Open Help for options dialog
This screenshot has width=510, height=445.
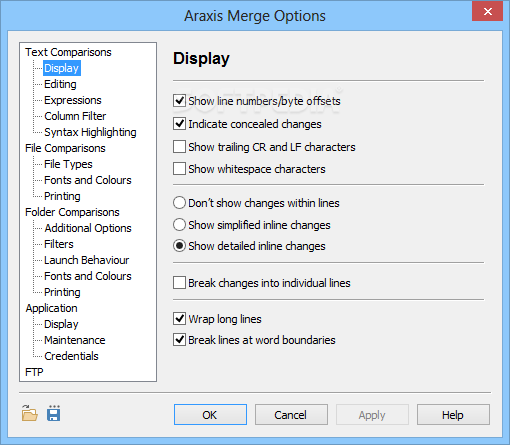(x=453, y=415)
